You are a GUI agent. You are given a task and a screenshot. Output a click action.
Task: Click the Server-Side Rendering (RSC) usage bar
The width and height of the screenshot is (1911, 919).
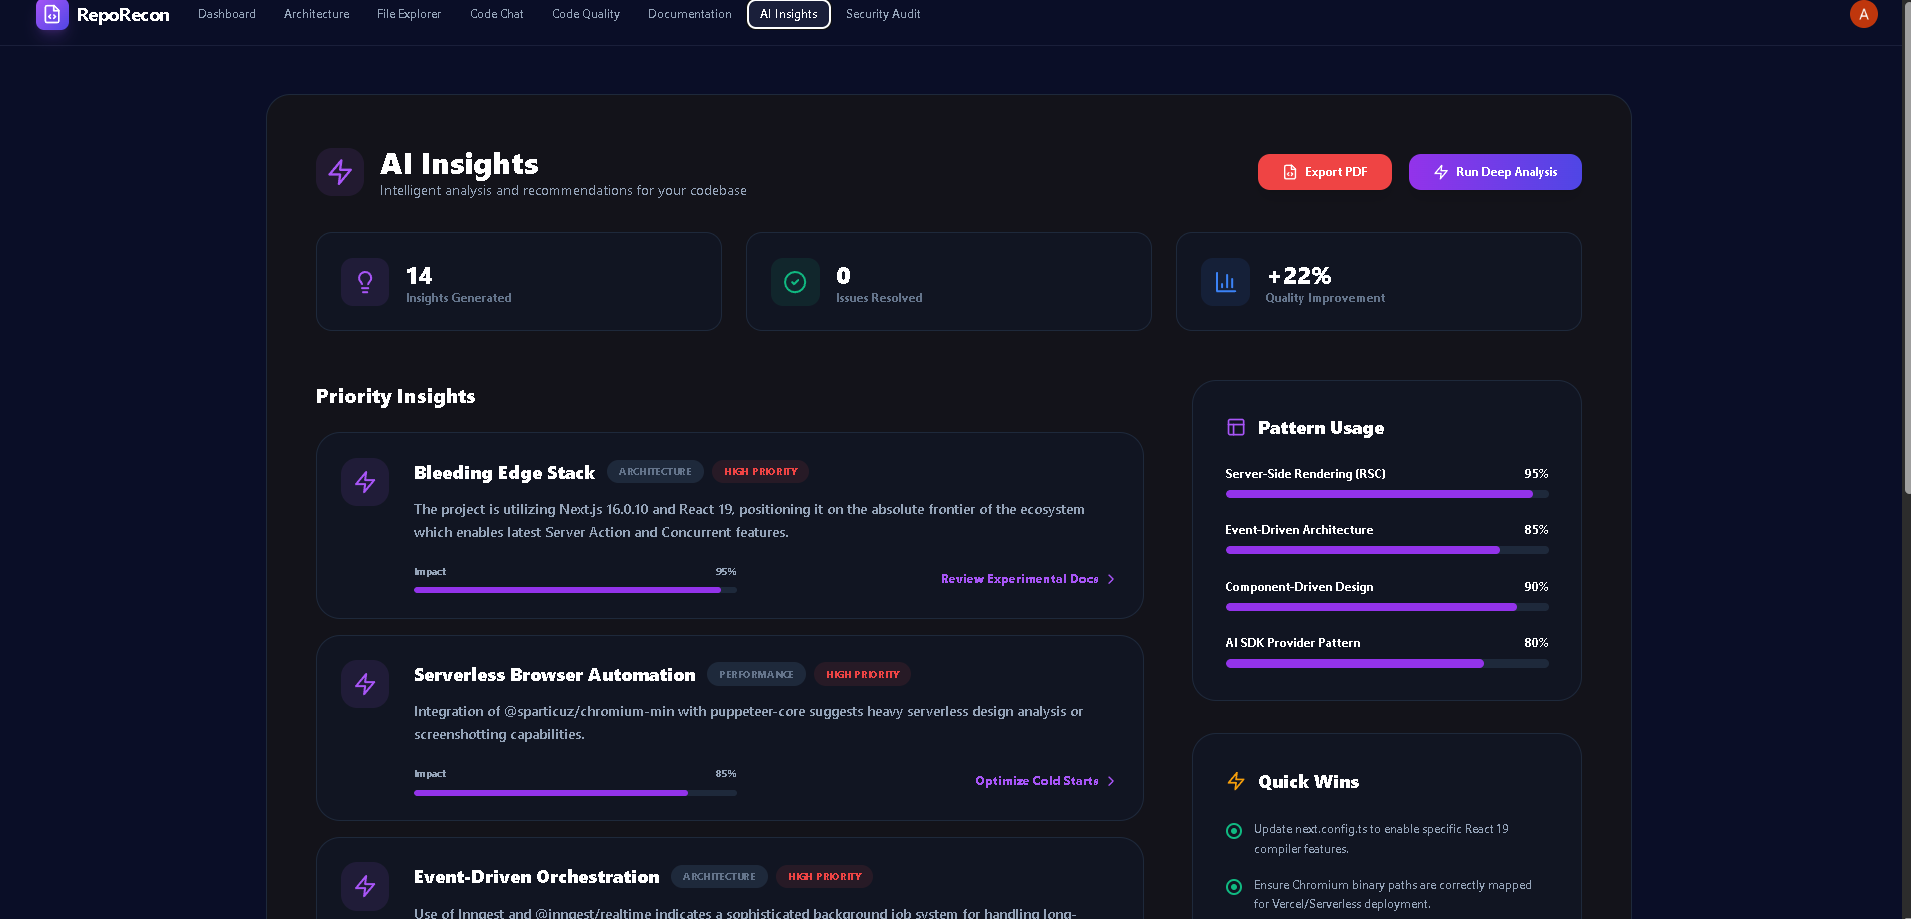click(1387, 494)
